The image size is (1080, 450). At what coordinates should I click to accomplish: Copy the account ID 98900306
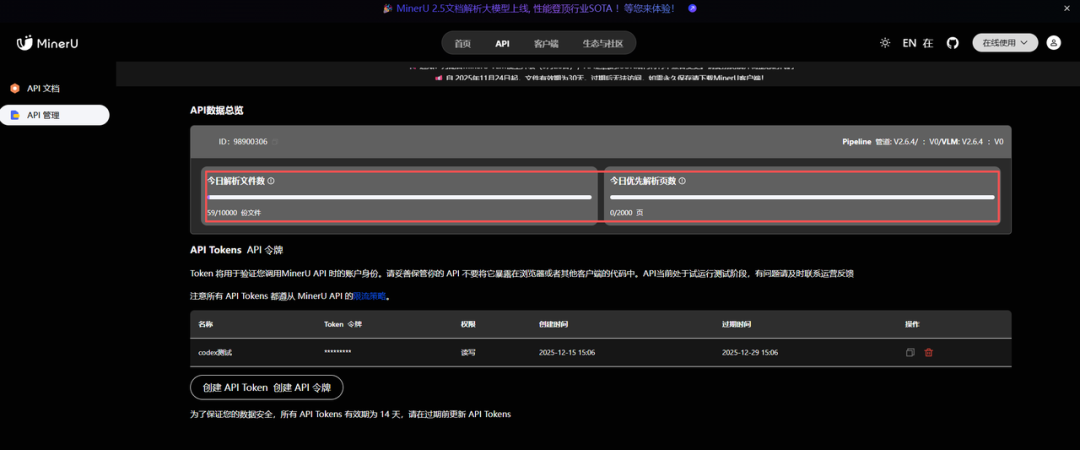point(275,141)
